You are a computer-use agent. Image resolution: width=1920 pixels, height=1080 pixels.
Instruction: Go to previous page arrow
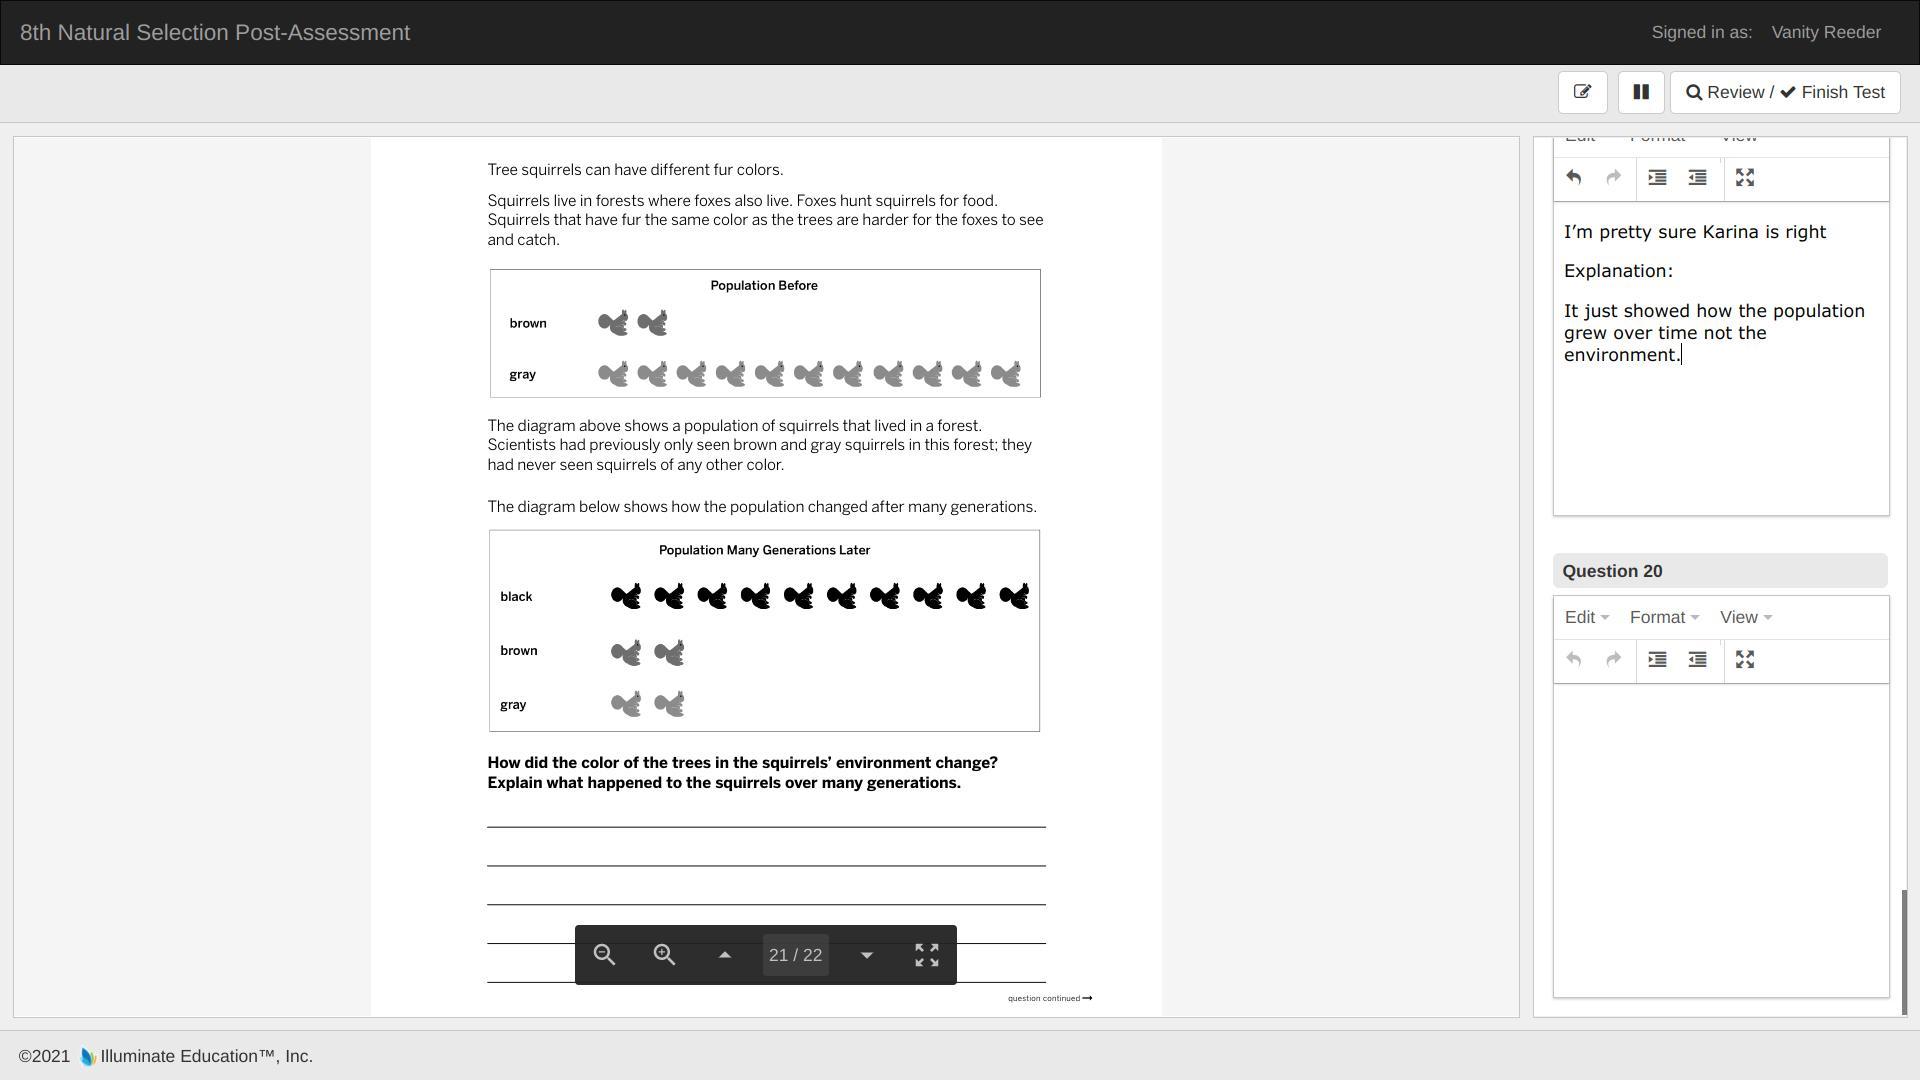(725, 955)
